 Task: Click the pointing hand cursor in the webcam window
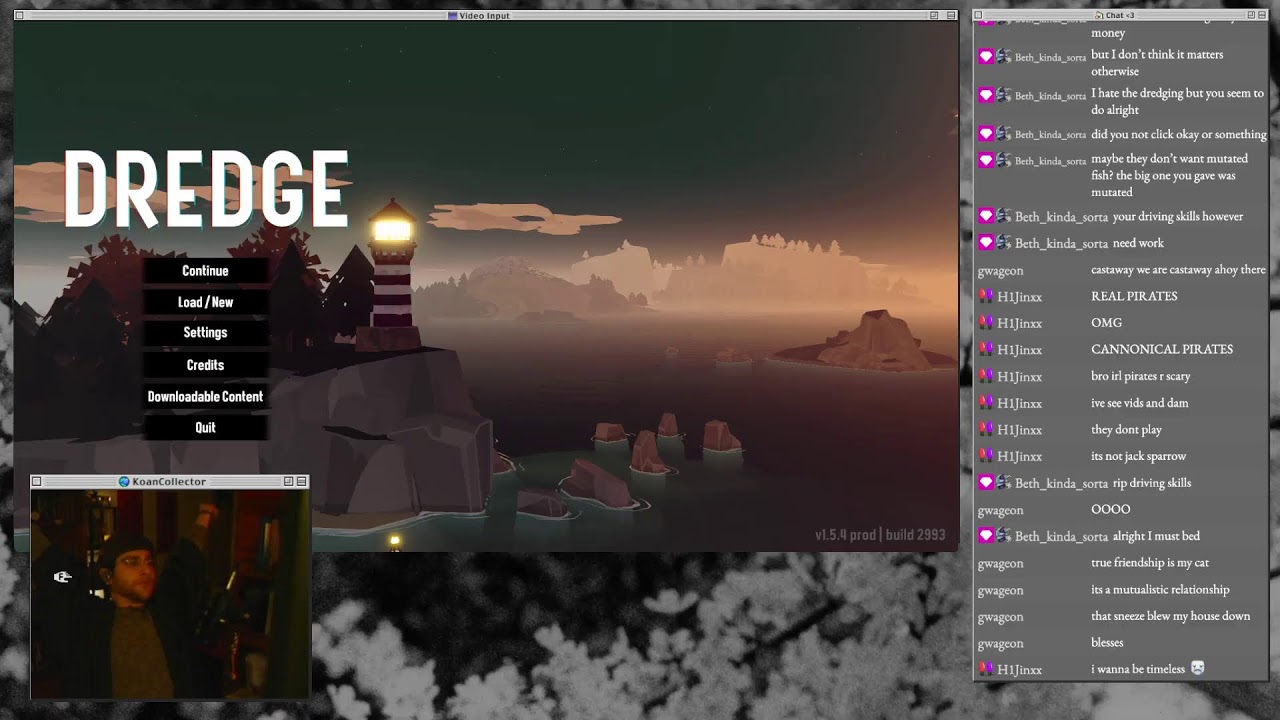(62, 577)
